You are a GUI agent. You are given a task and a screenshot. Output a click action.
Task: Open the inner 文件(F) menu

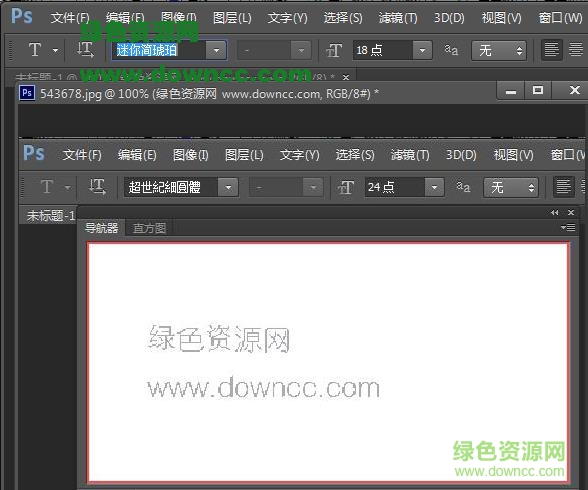point(82,154)
